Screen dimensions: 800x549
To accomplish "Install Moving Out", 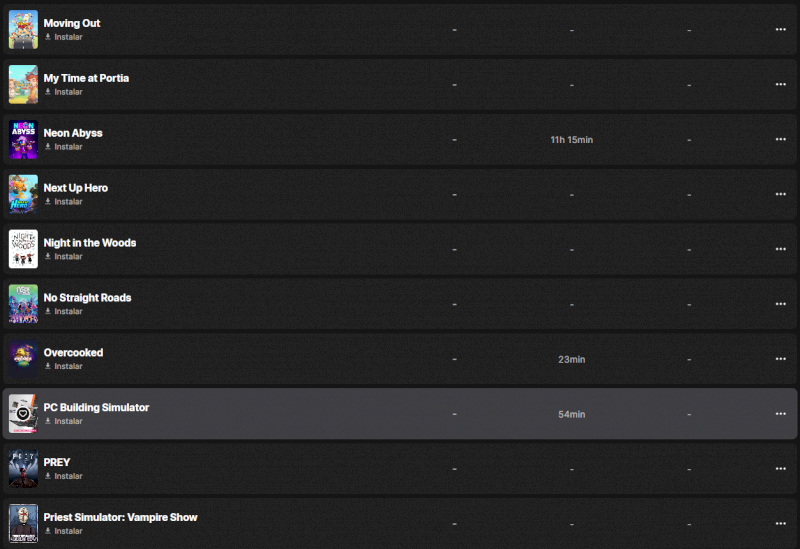I will (x=64, y=37).
